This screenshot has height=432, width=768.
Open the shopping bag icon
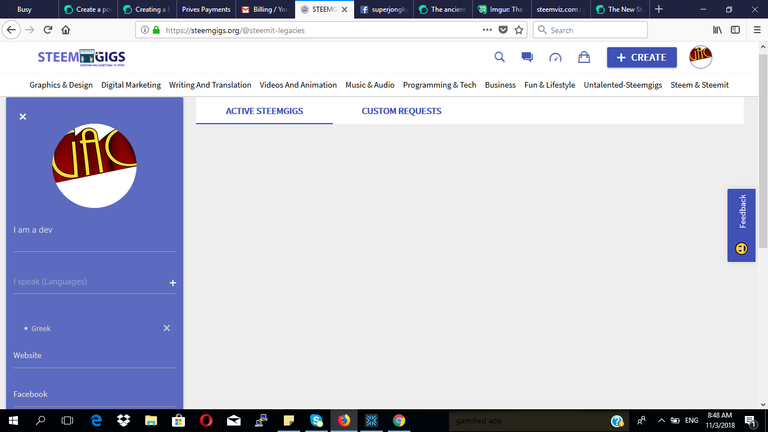point(584,57)
